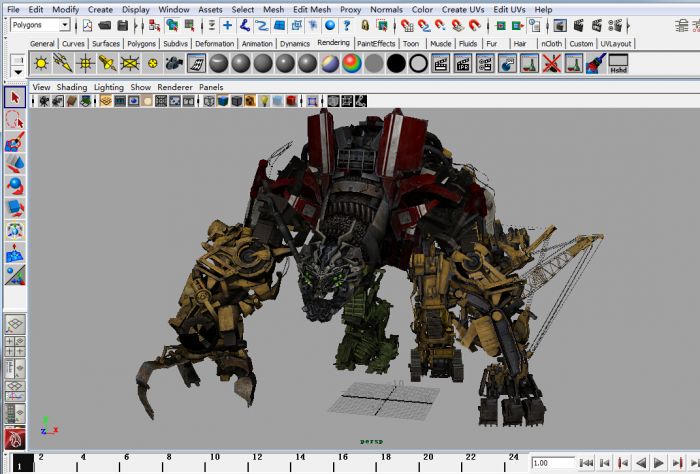Open the shelf tabs selector box

click(17, 60)
